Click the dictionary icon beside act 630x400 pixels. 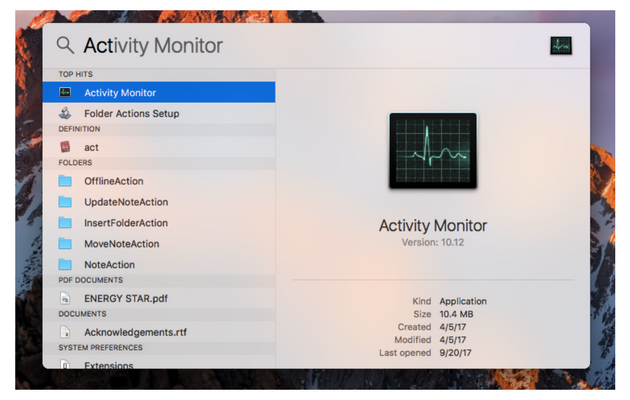click(65, 147)
